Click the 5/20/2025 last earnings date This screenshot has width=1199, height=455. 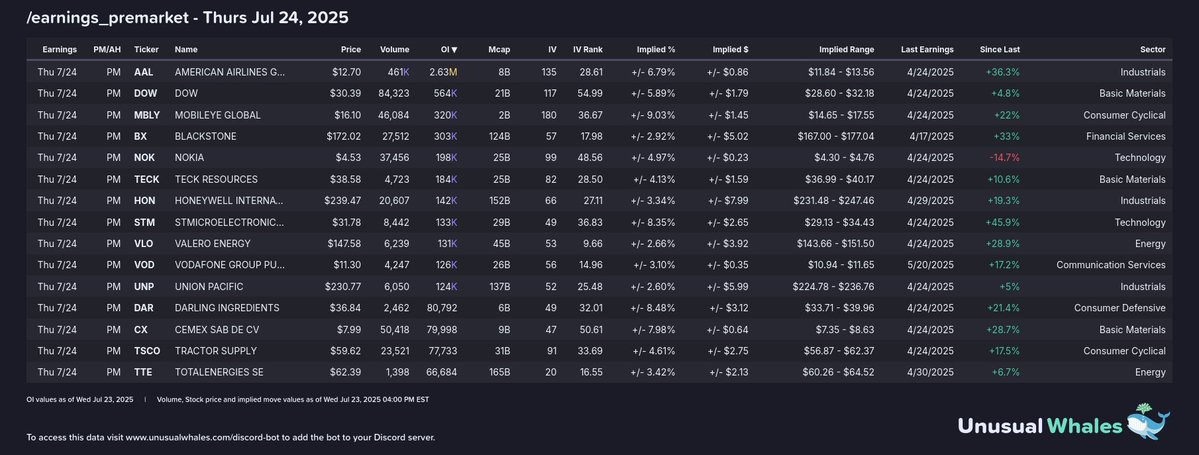931,265
